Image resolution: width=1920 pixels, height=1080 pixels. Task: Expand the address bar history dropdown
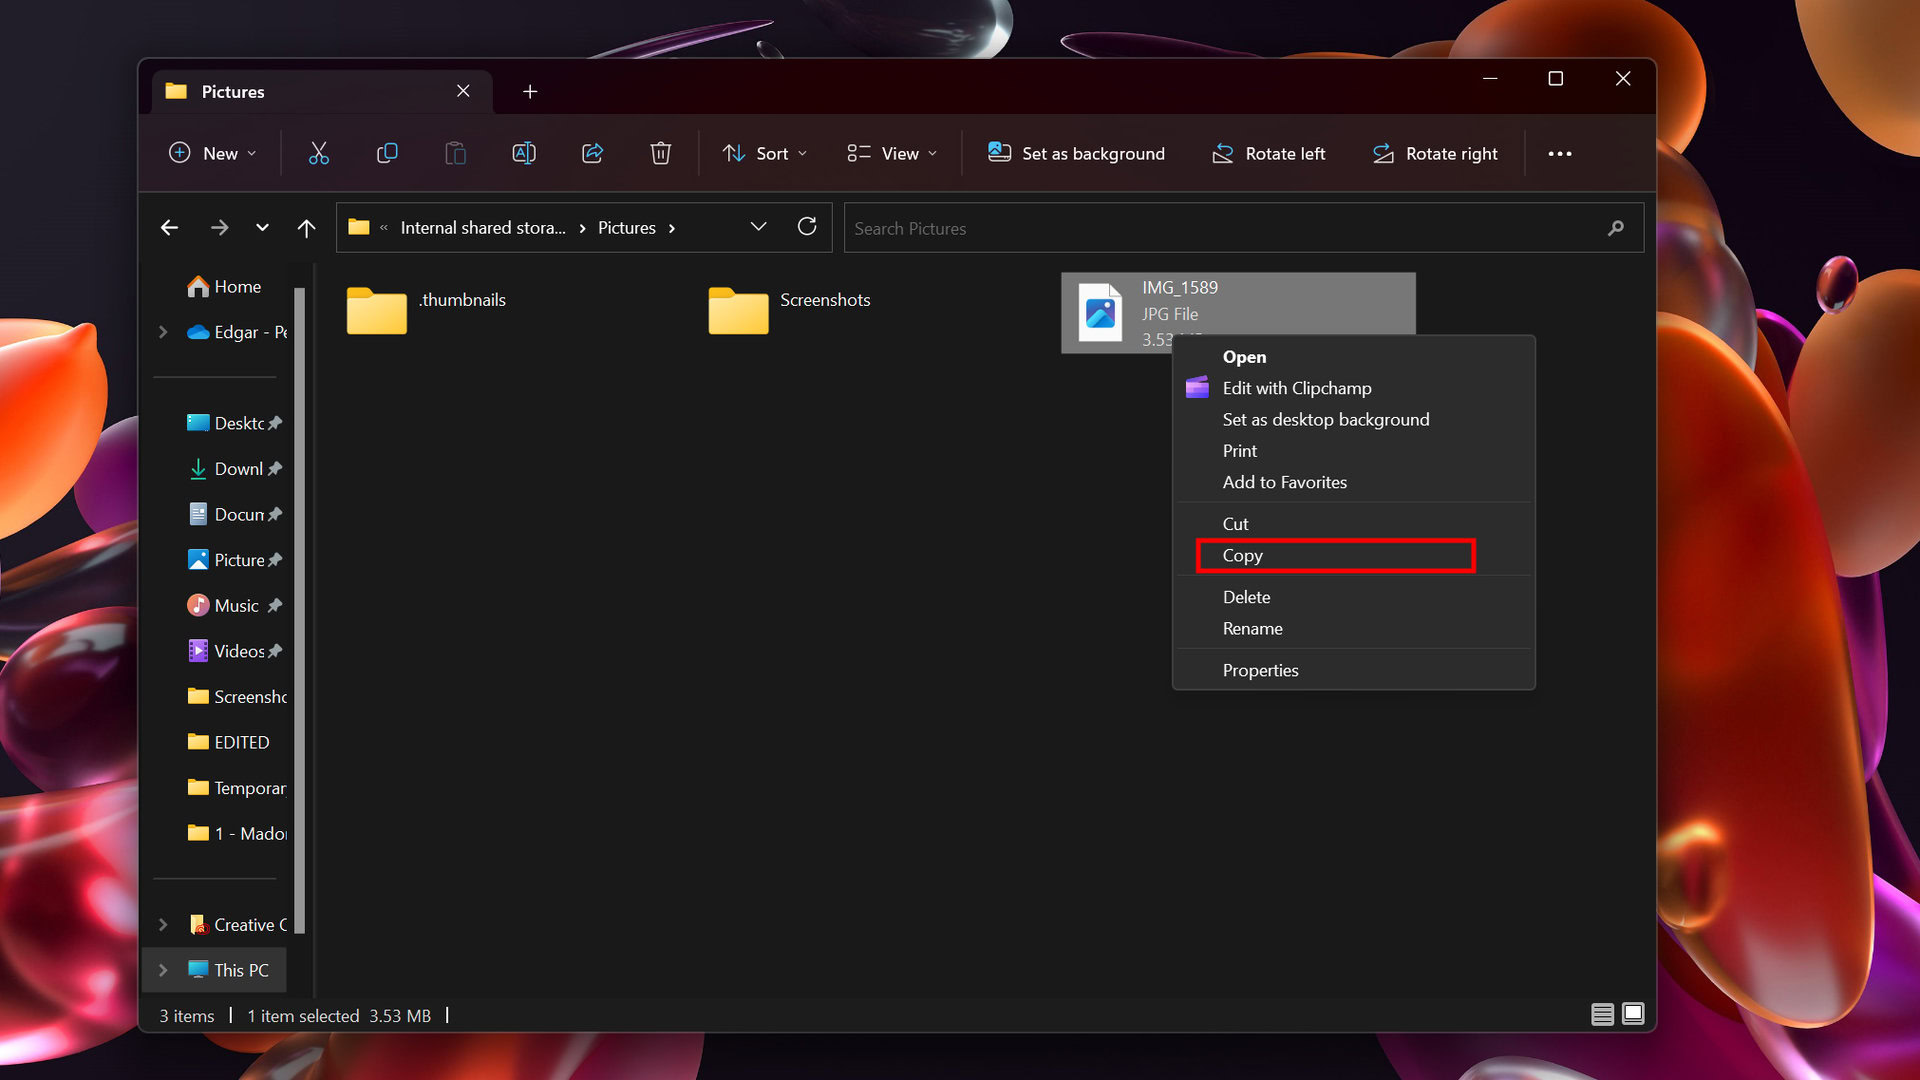click(x=759, y=227)
